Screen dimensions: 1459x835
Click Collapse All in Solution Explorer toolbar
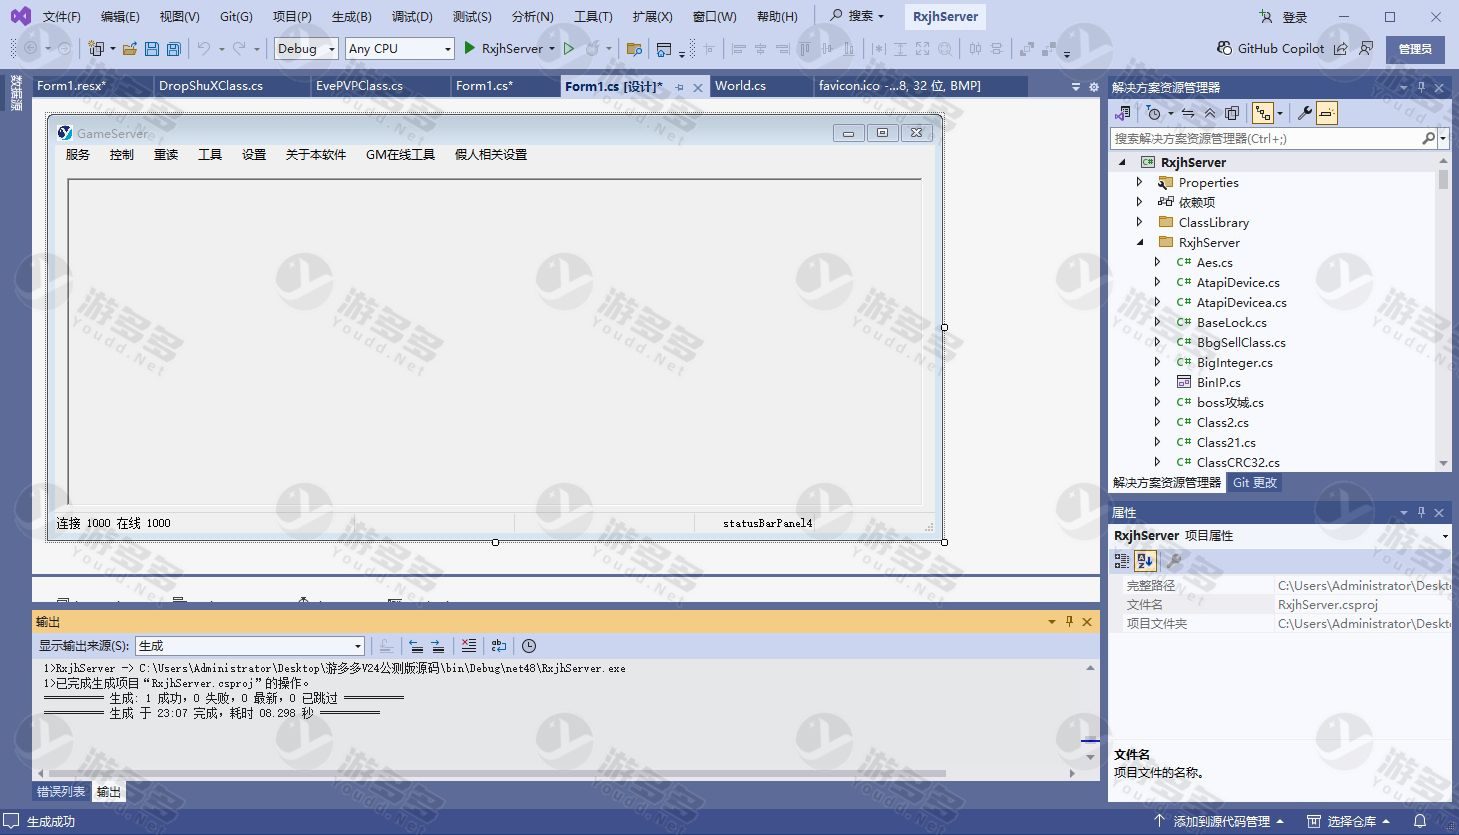[1210, 113]
